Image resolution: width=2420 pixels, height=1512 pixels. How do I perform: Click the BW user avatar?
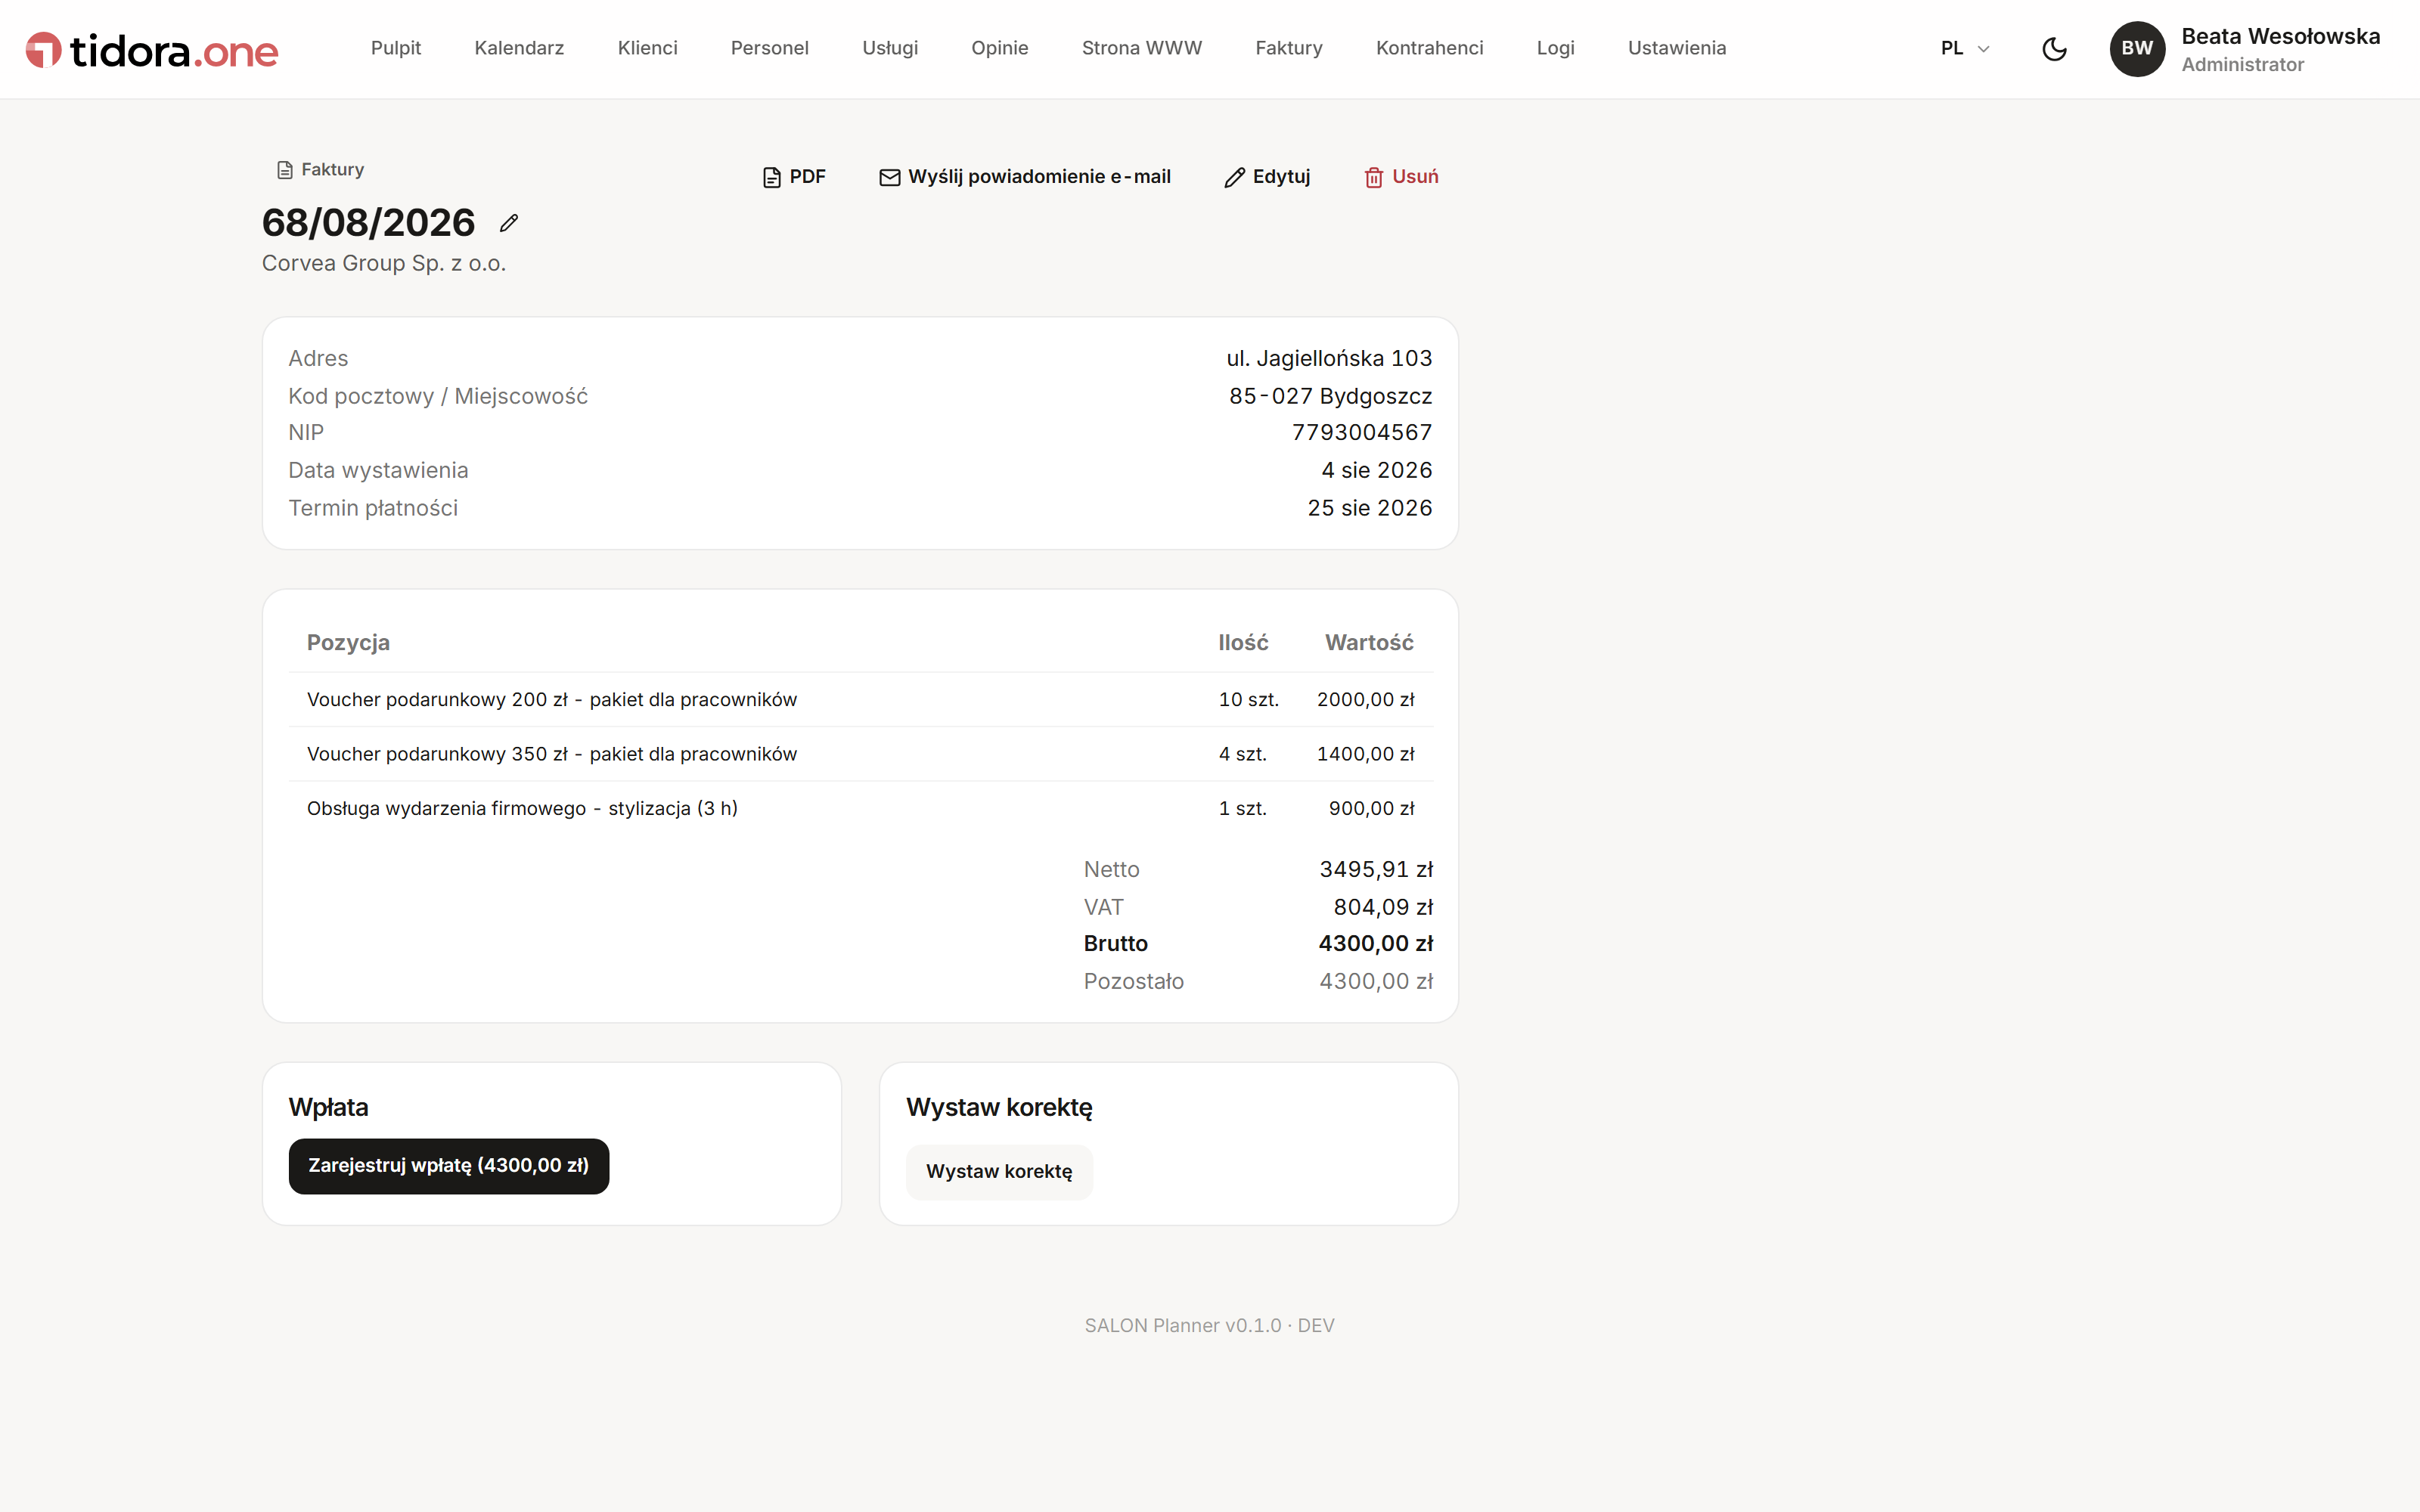click(x=2137, y=49)
